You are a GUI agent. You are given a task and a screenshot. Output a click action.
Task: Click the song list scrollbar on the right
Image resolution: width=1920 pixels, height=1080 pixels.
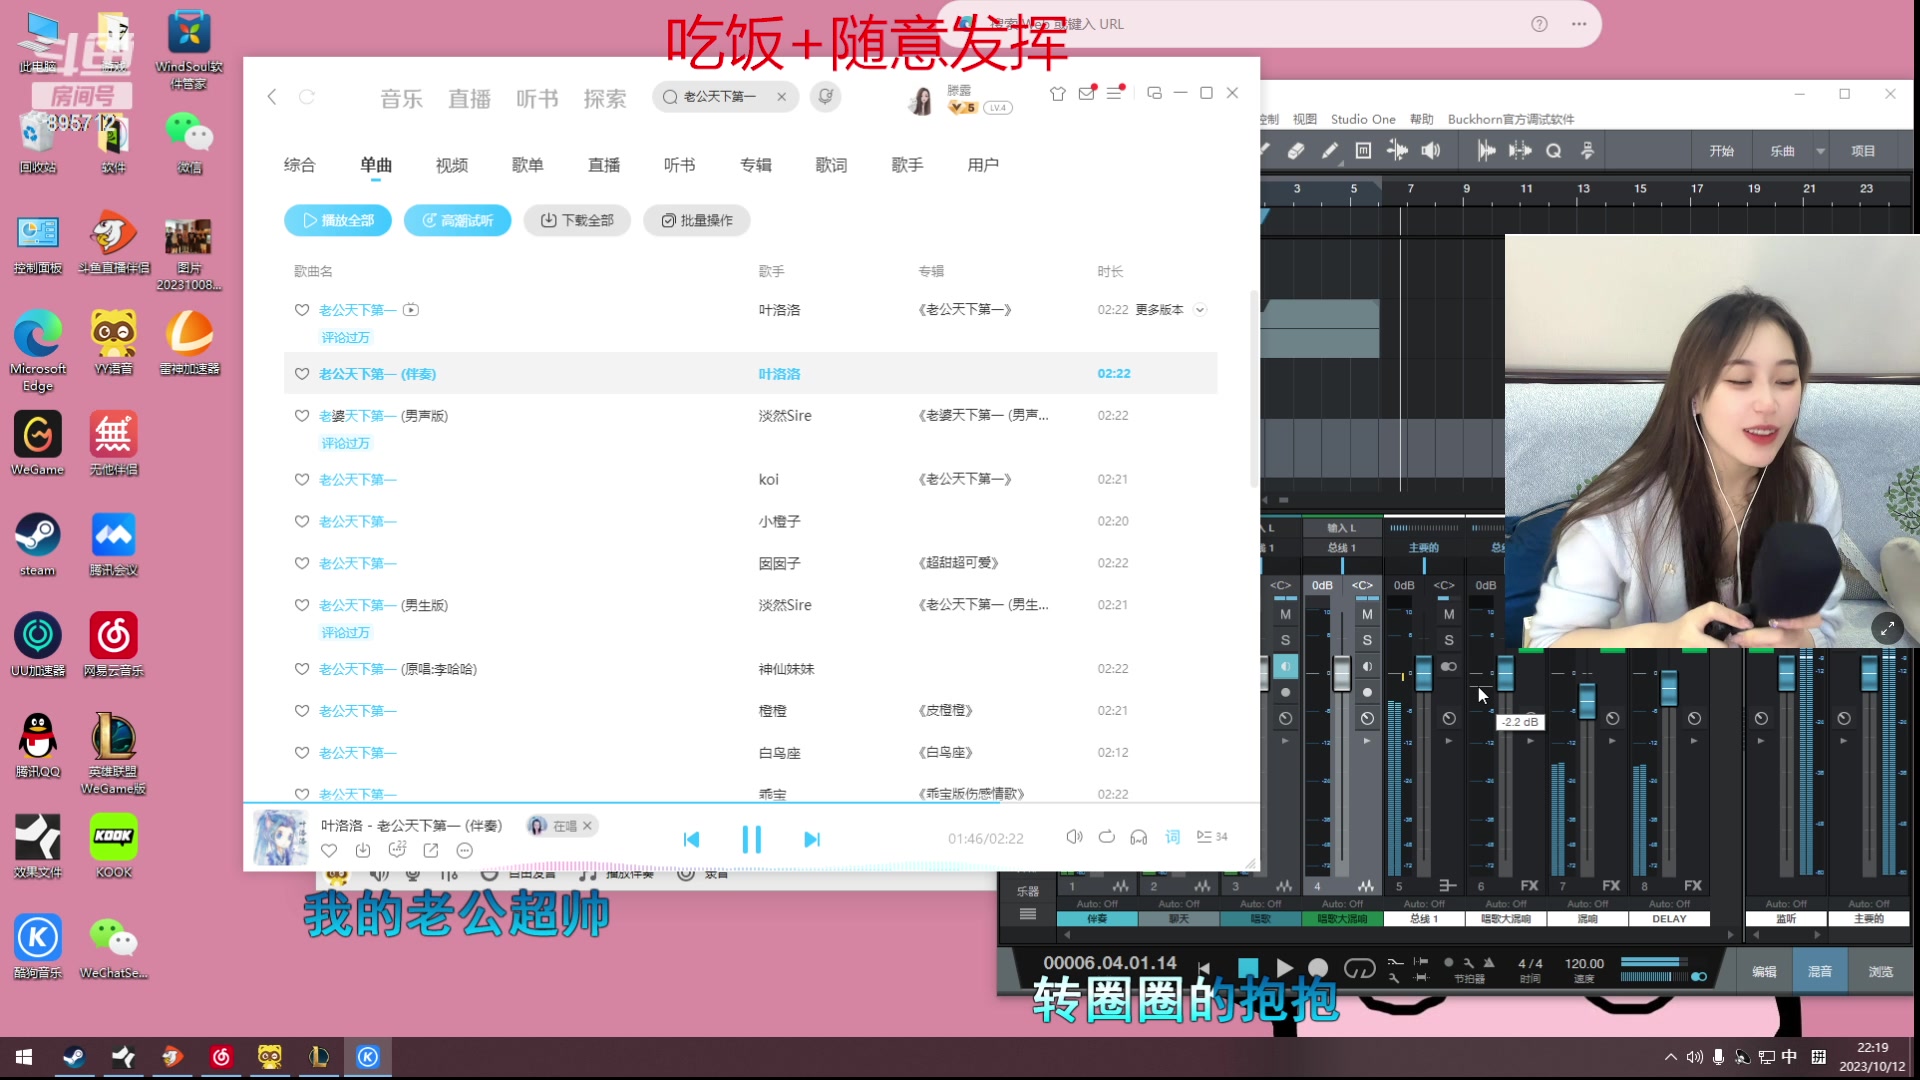click(1253, 385)
